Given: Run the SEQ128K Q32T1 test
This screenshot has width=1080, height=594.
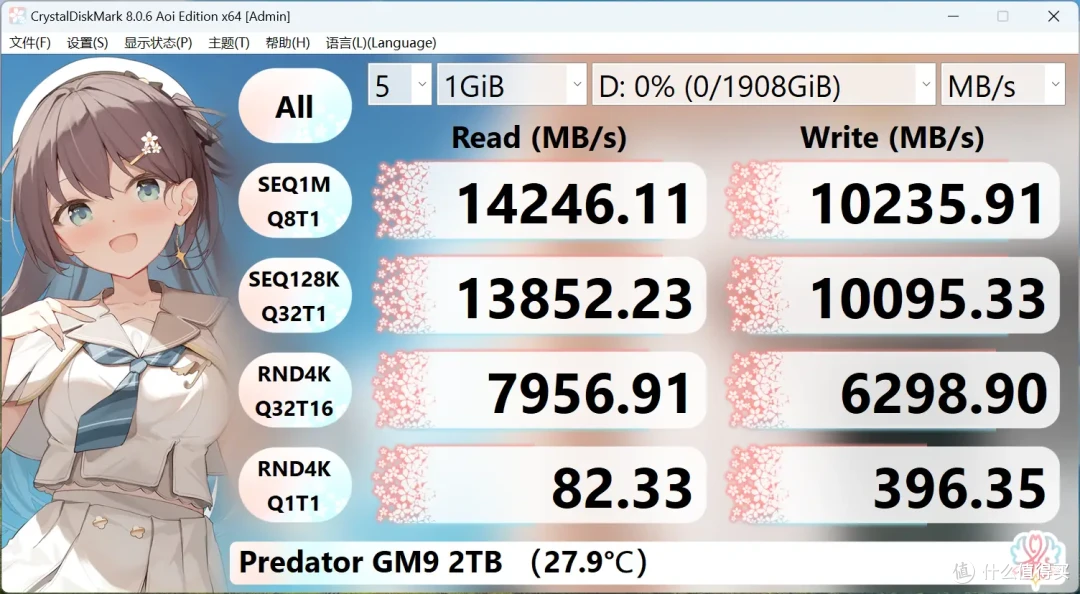Looking at the screenshot, I should [x=295, y=296].
